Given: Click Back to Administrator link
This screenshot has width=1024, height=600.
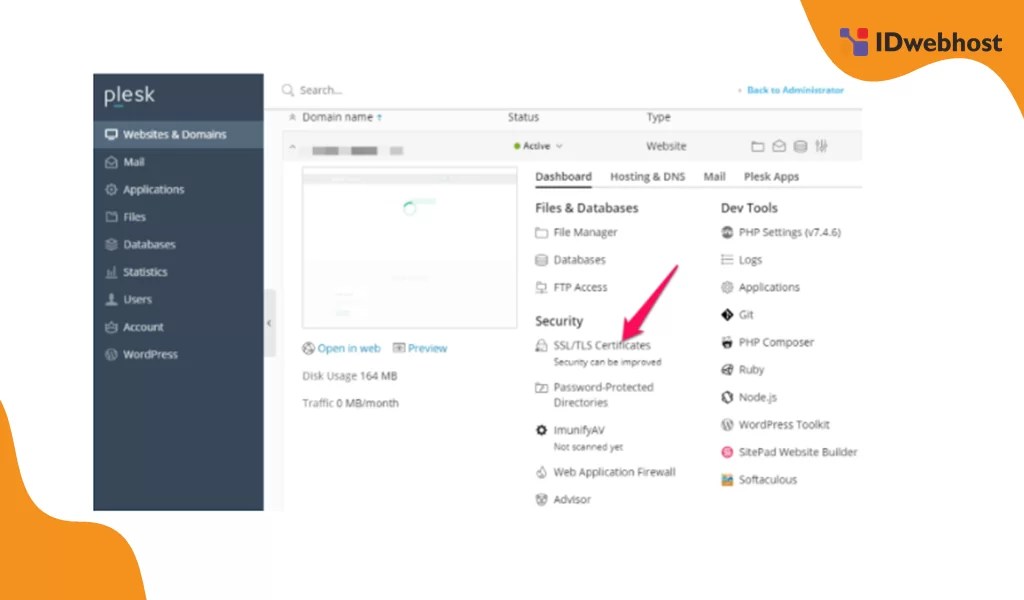Looking at the screenshot, I should [795, 90].
